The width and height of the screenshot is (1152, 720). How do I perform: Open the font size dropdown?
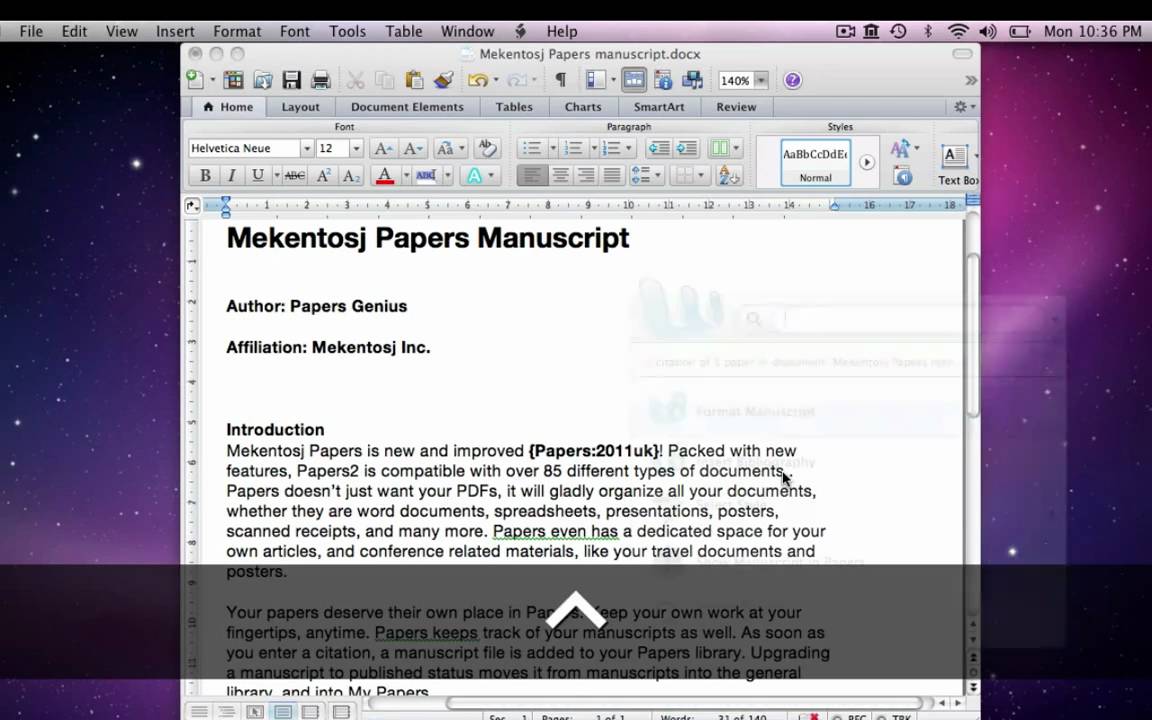pos(356,148)
